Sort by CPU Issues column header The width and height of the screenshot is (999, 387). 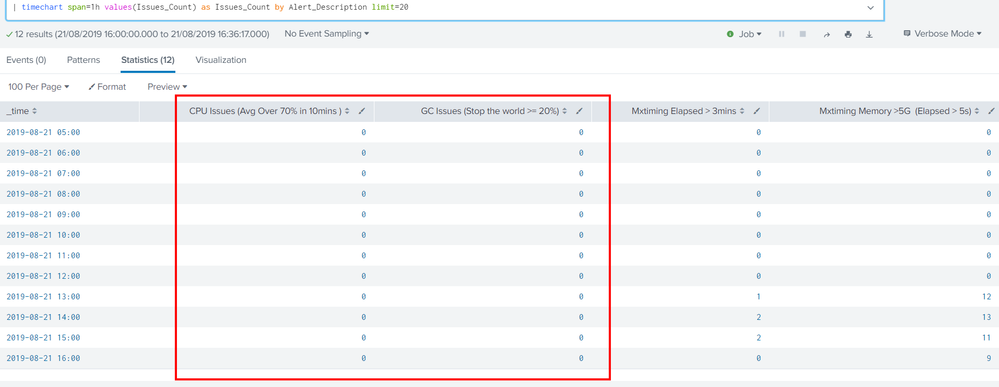coord(270,111)
